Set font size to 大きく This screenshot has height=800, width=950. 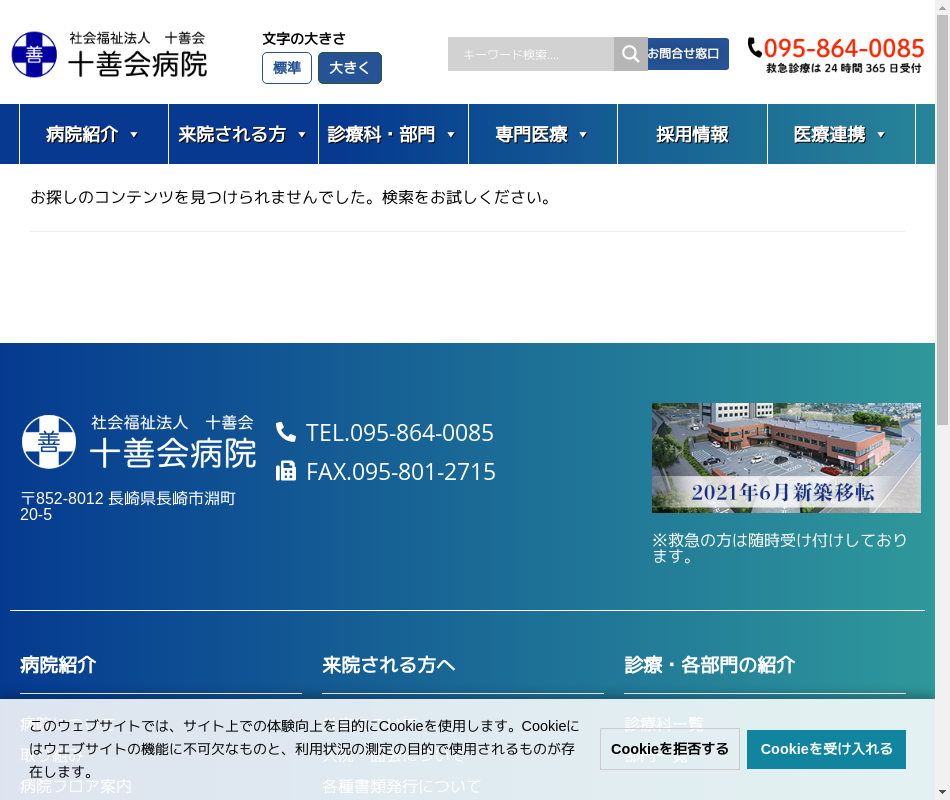pos(349,68)
